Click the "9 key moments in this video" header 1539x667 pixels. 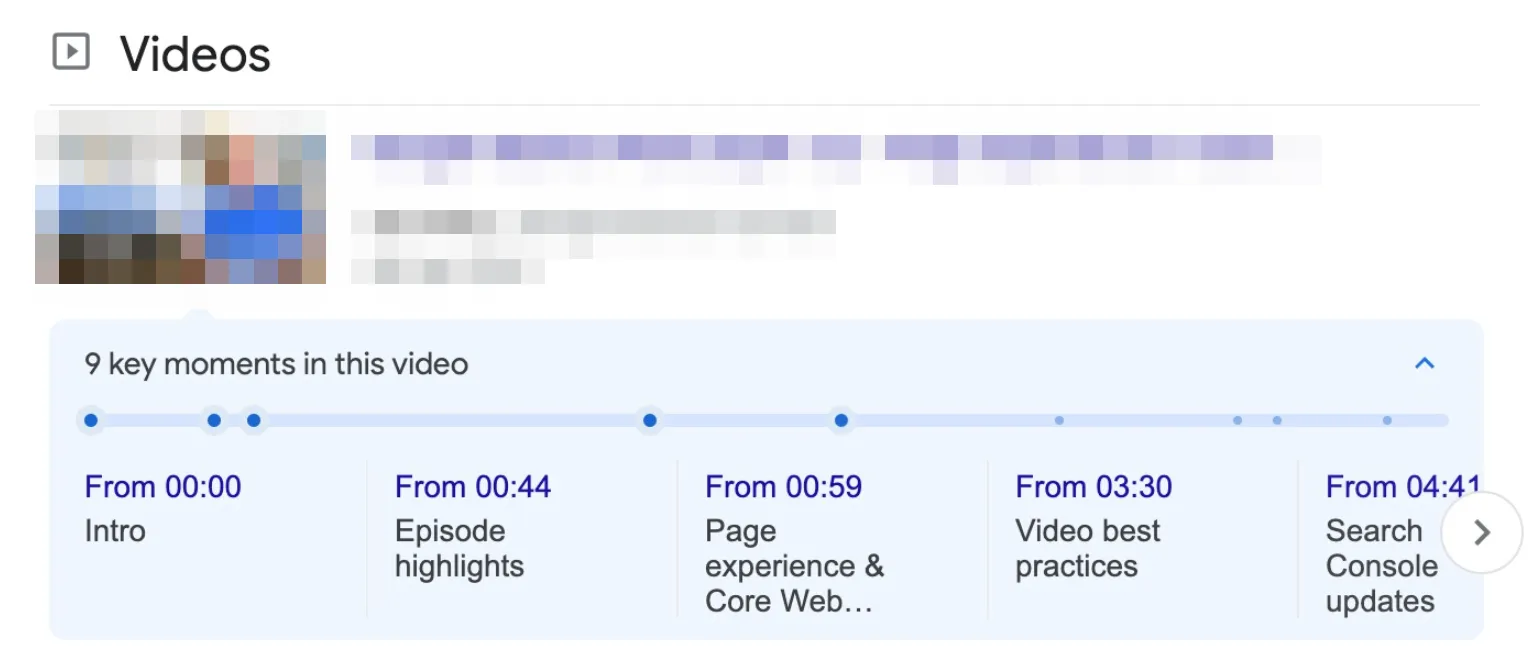(276, 364)
